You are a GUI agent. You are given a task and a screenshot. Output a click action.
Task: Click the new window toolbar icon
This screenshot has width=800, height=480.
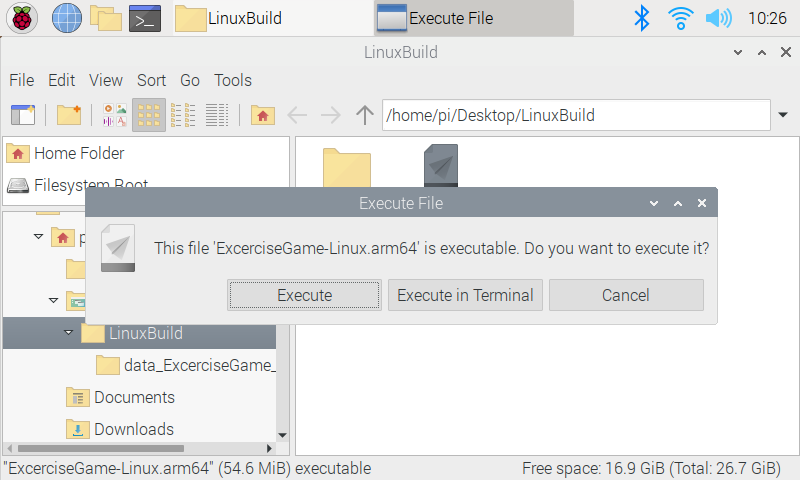tap(23, 115)
